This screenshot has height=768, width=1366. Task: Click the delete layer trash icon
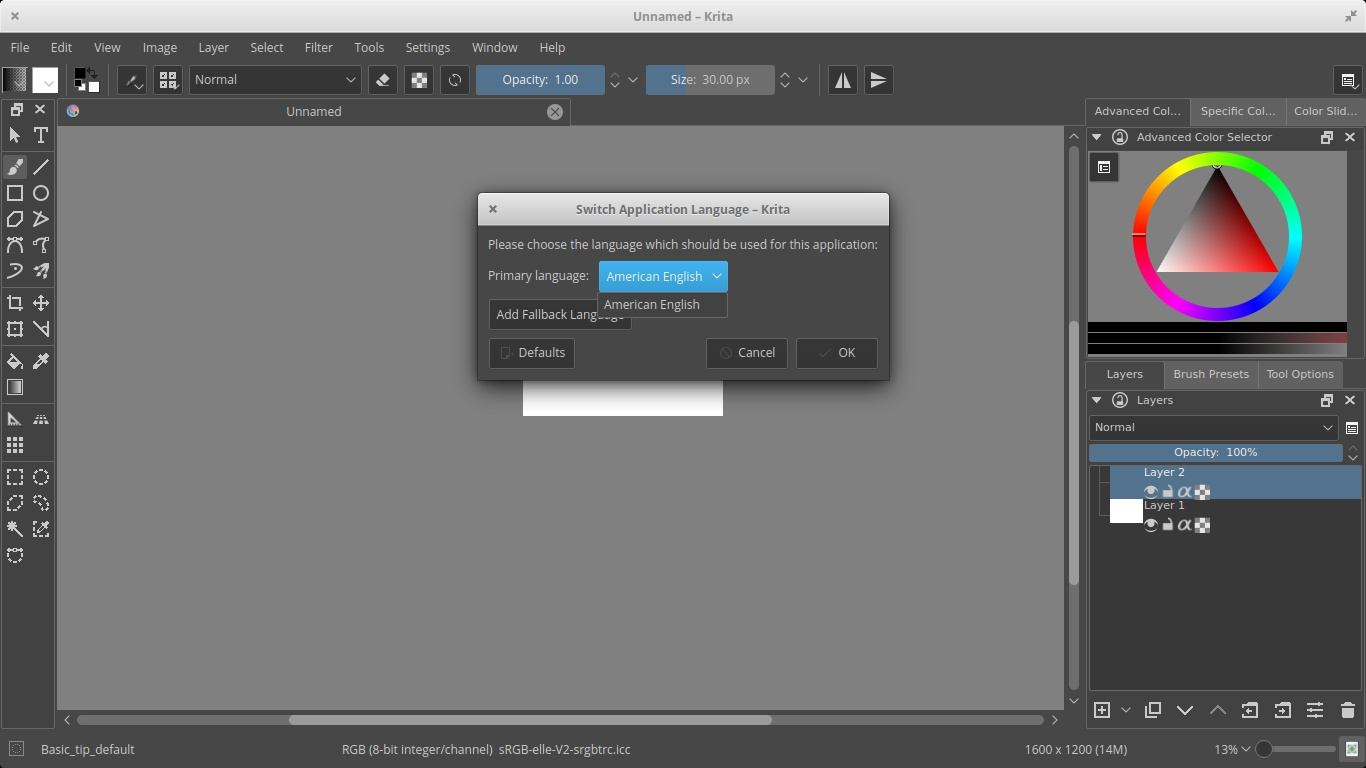[1347, 710]
